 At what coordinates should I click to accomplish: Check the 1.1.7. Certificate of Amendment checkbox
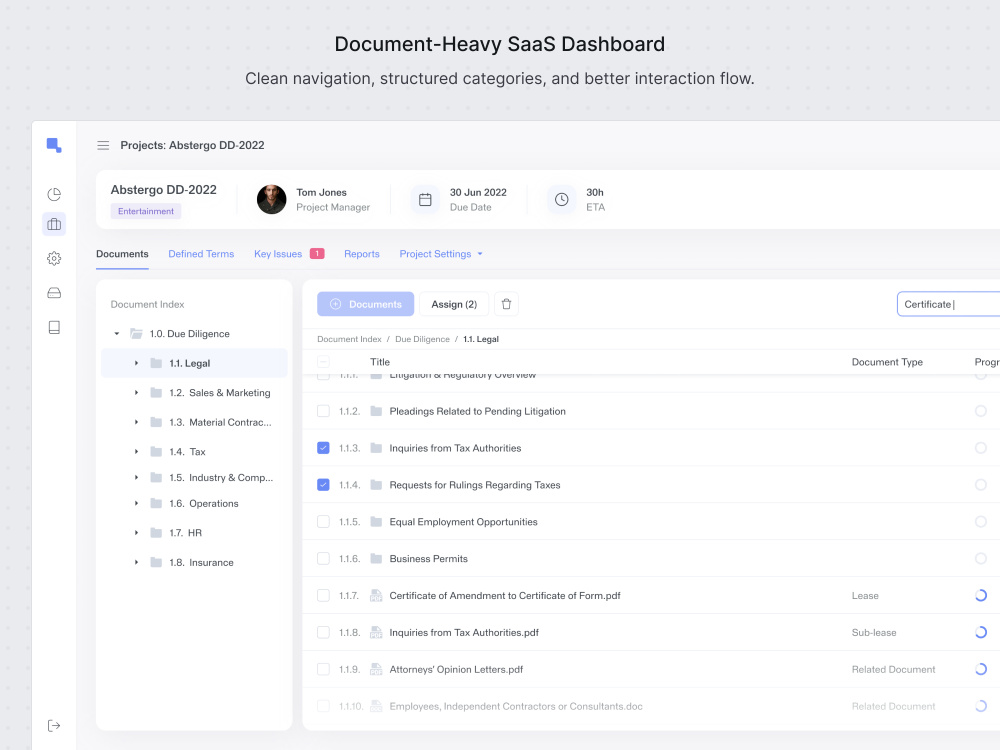point(323,596)
